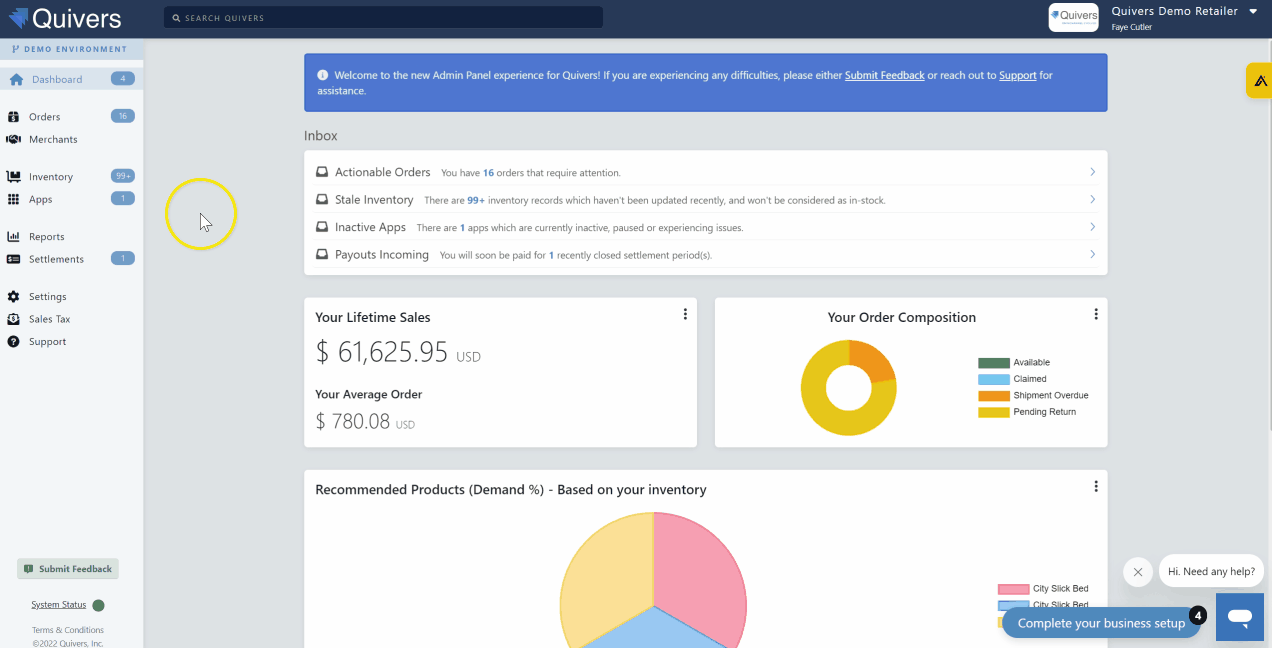The width and height of the screenshot is (1272, 648).
Task: Click the green System Status indicator dot
Action: (98, 605)
